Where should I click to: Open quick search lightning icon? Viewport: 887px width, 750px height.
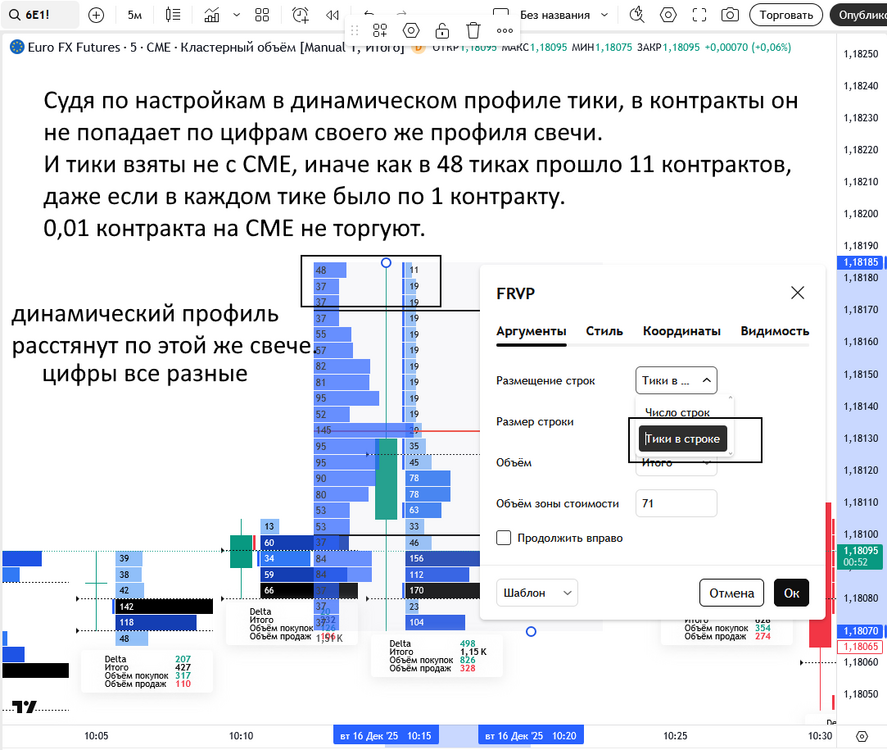coord(637,15)
